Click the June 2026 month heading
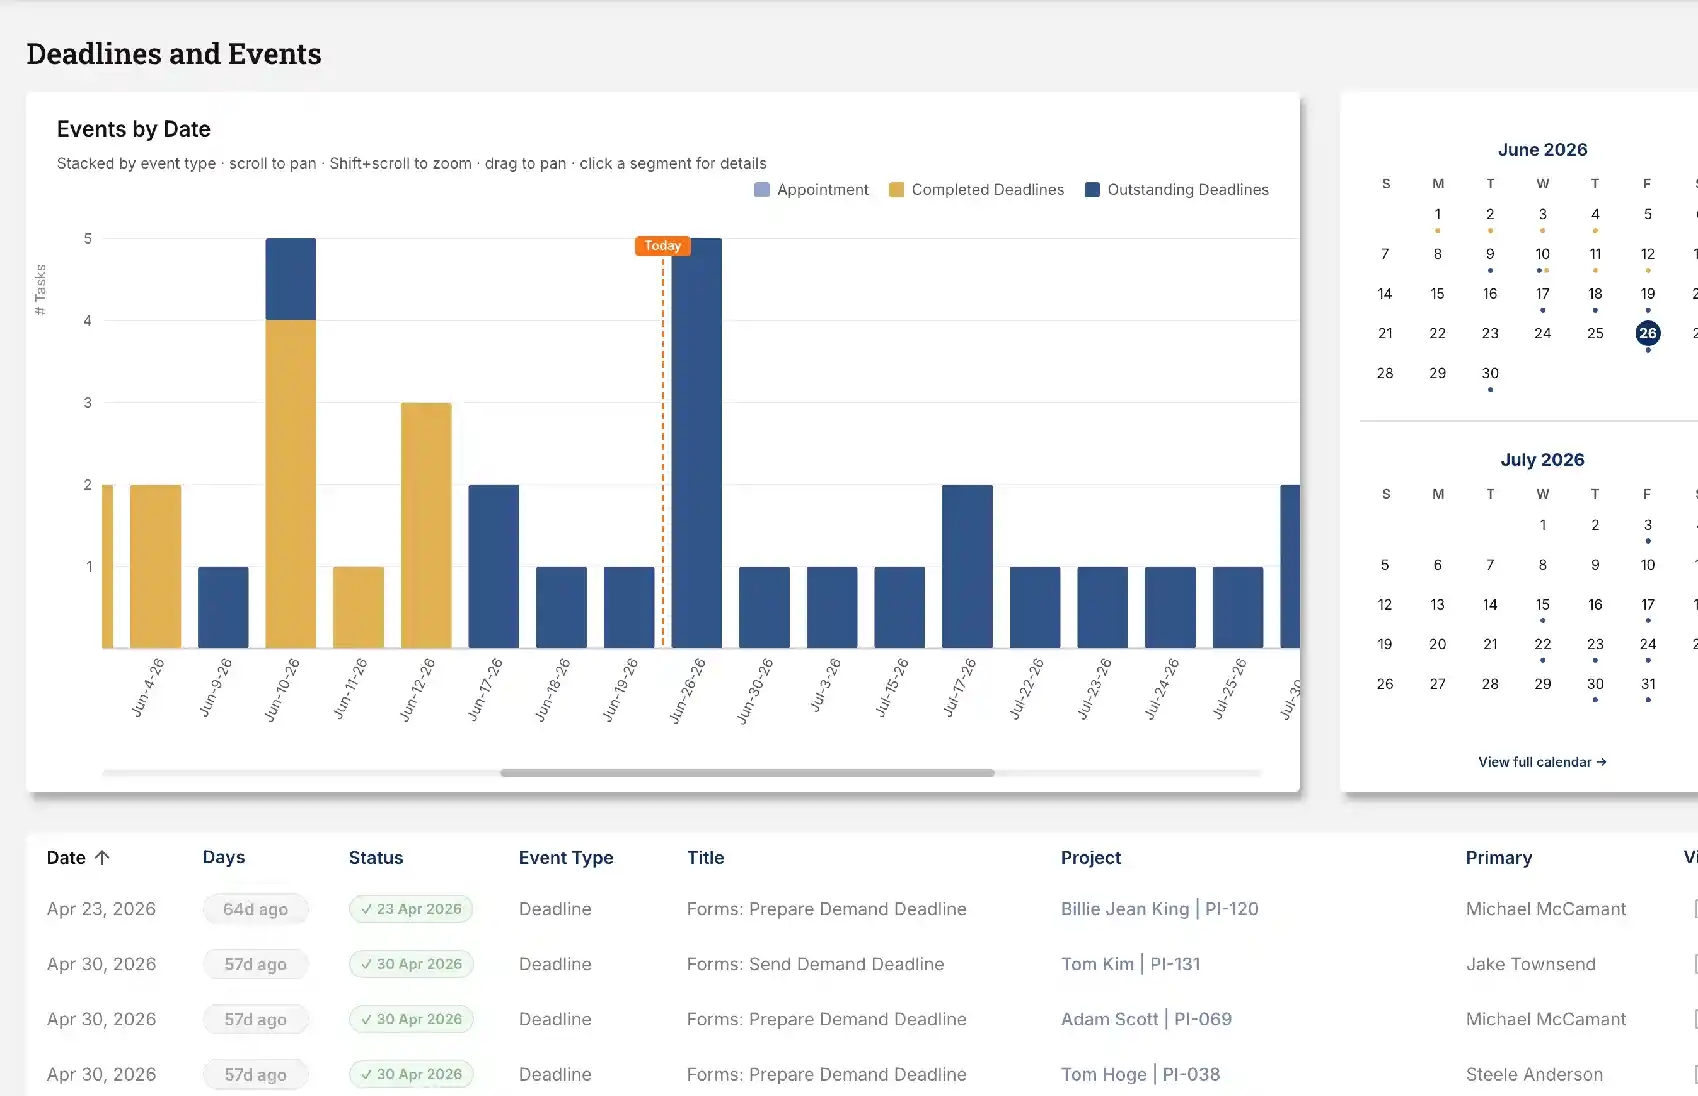Image resolution: width=1698 pixels, height=1096 pixels. point(1542,150)
